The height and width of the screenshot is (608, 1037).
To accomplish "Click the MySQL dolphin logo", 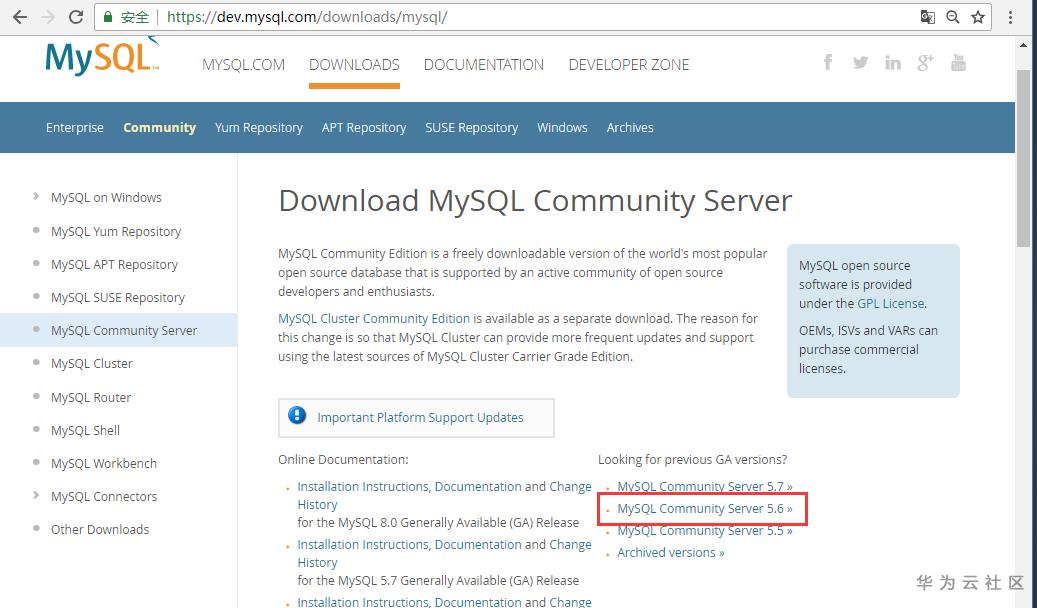I will coord(101,57).
